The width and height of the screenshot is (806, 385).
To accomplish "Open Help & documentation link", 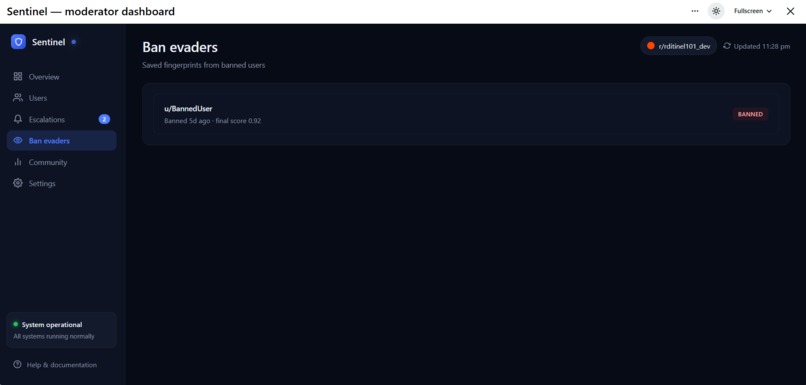I will pos(55,364).
